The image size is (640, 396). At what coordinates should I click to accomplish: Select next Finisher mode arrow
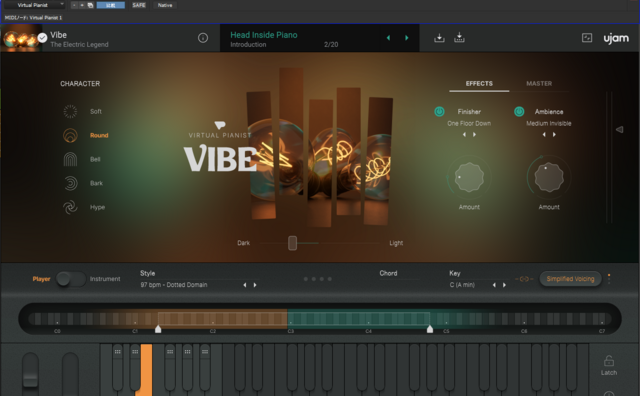474,134
